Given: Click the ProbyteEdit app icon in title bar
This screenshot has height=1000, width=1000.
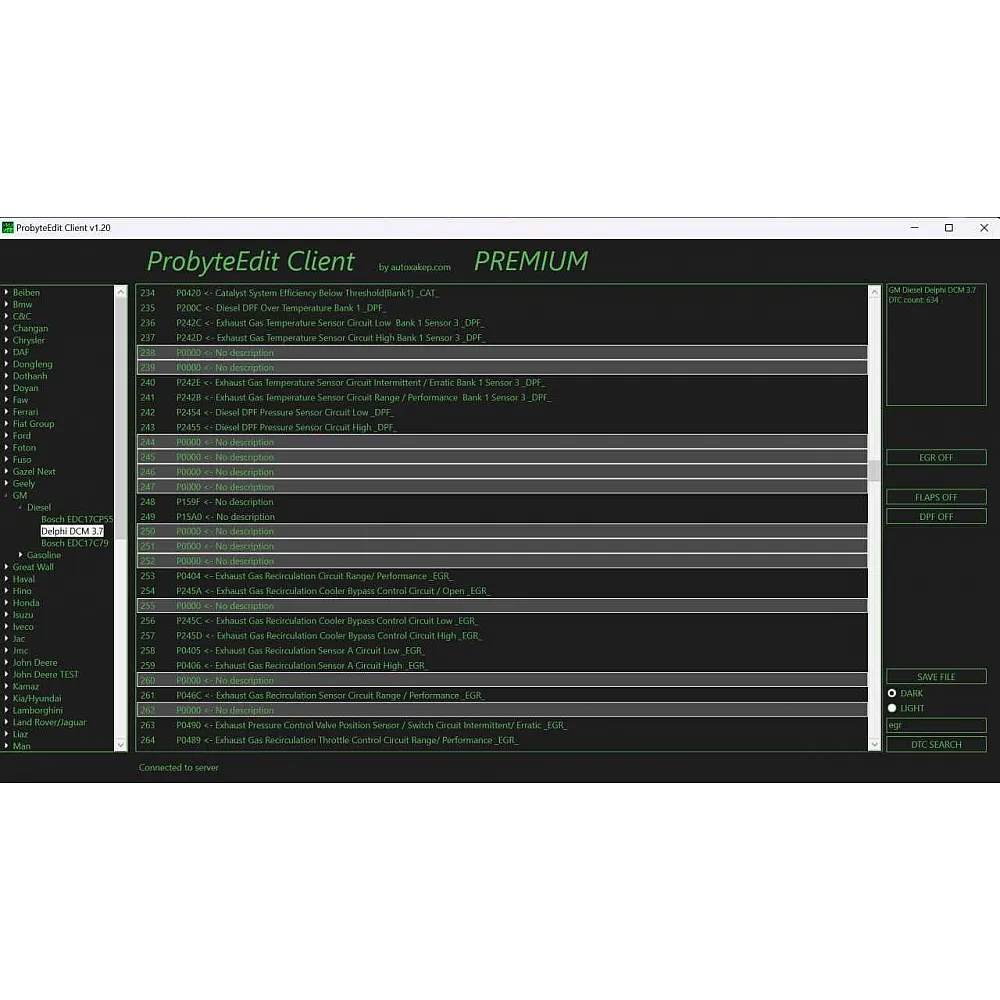Looking at the screenshot, I should pyautogui.click(x=8, y=228).
